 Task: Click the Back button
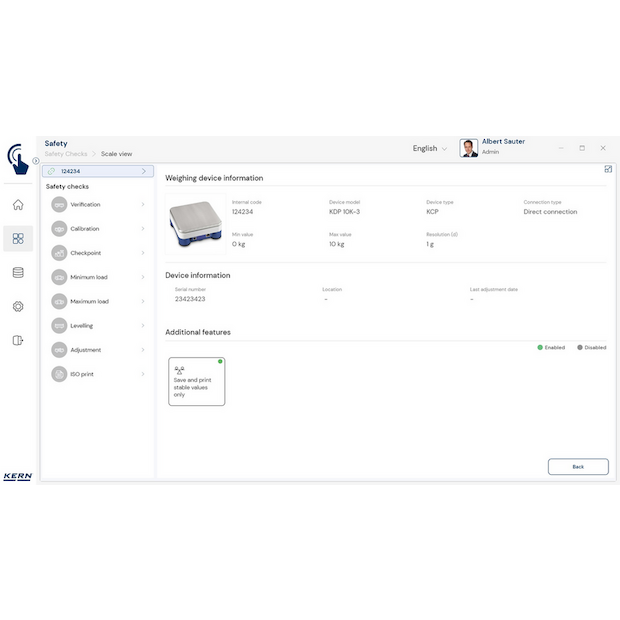(x=578, y=466)
